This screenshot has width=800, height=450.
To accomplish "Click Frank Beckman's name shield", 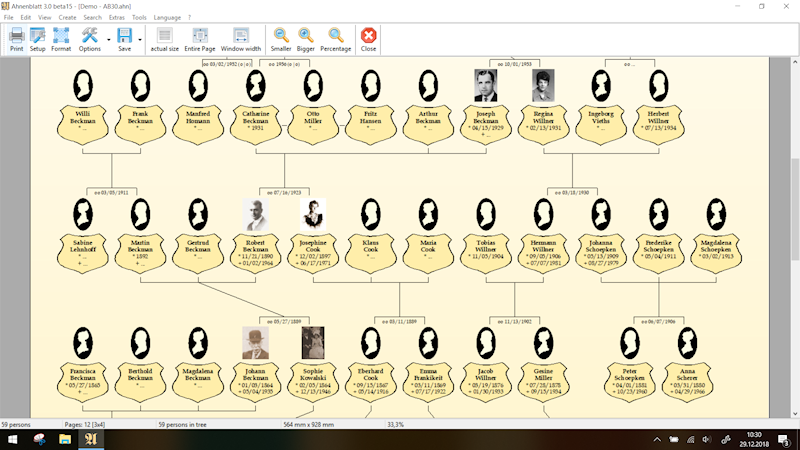I will pos(140,124).
